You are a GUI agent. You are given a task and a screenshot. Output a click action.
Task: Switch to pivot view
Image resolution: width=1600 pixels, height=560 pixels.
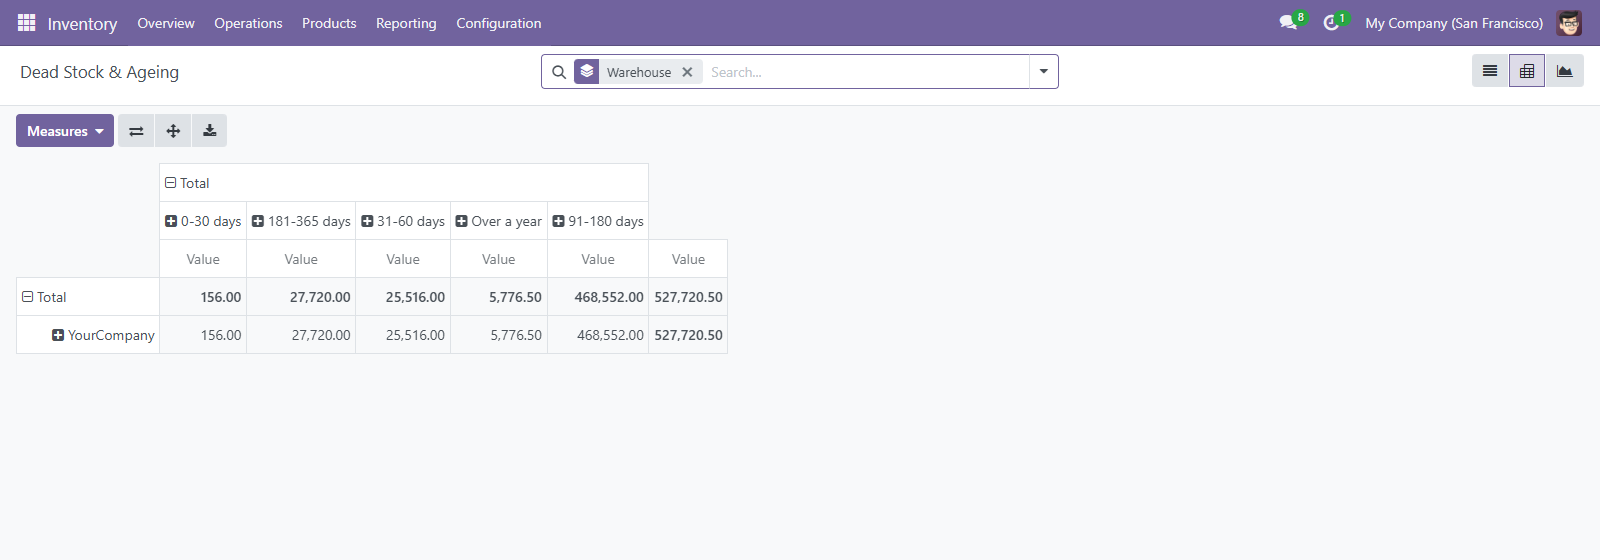[1527, 71]
